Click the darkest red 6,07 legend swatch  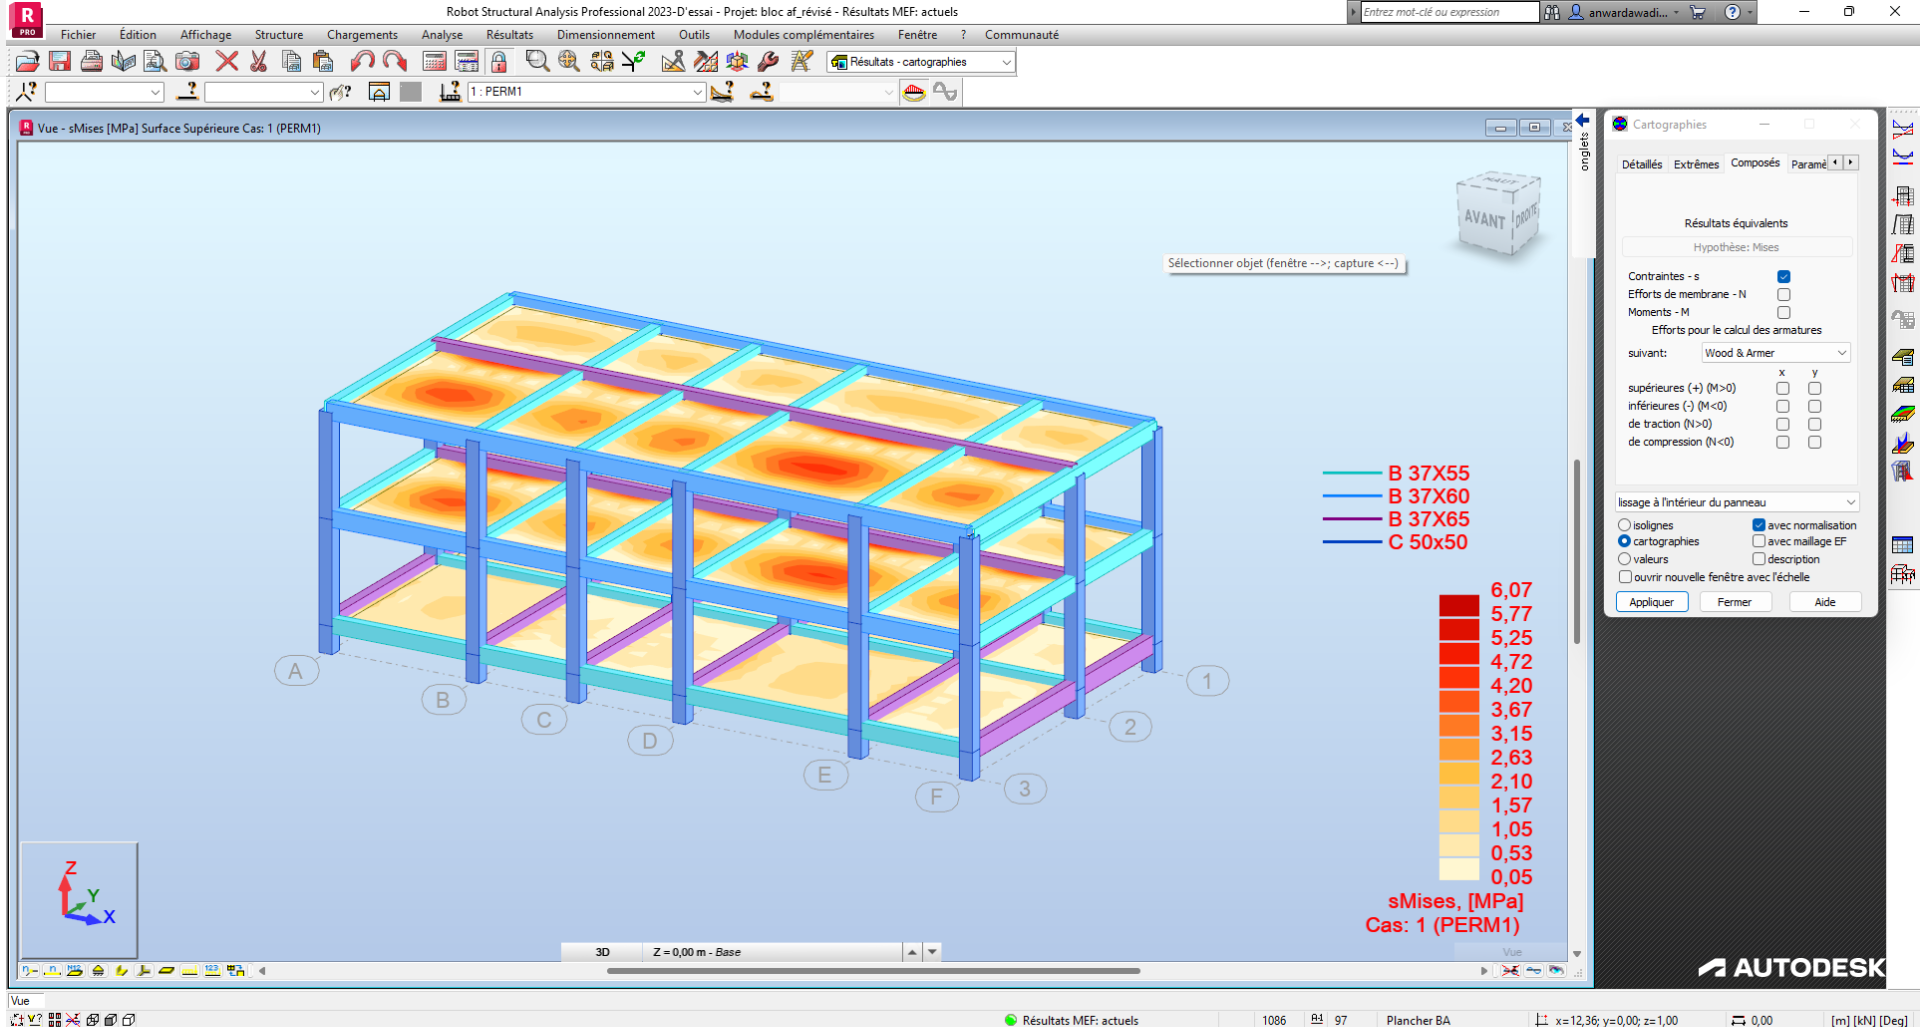[1458, 605]
